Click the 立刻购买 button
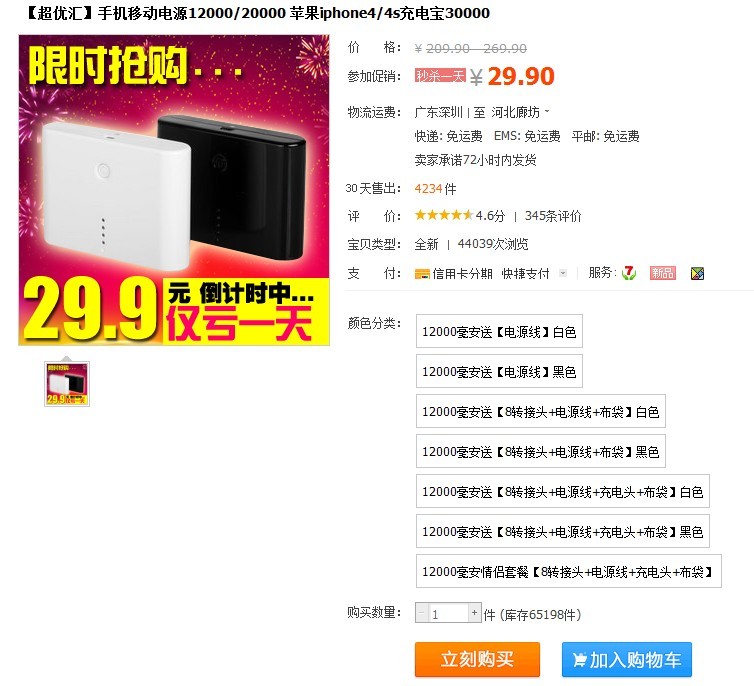Screen dimensions: 754x686 [477, 659]
